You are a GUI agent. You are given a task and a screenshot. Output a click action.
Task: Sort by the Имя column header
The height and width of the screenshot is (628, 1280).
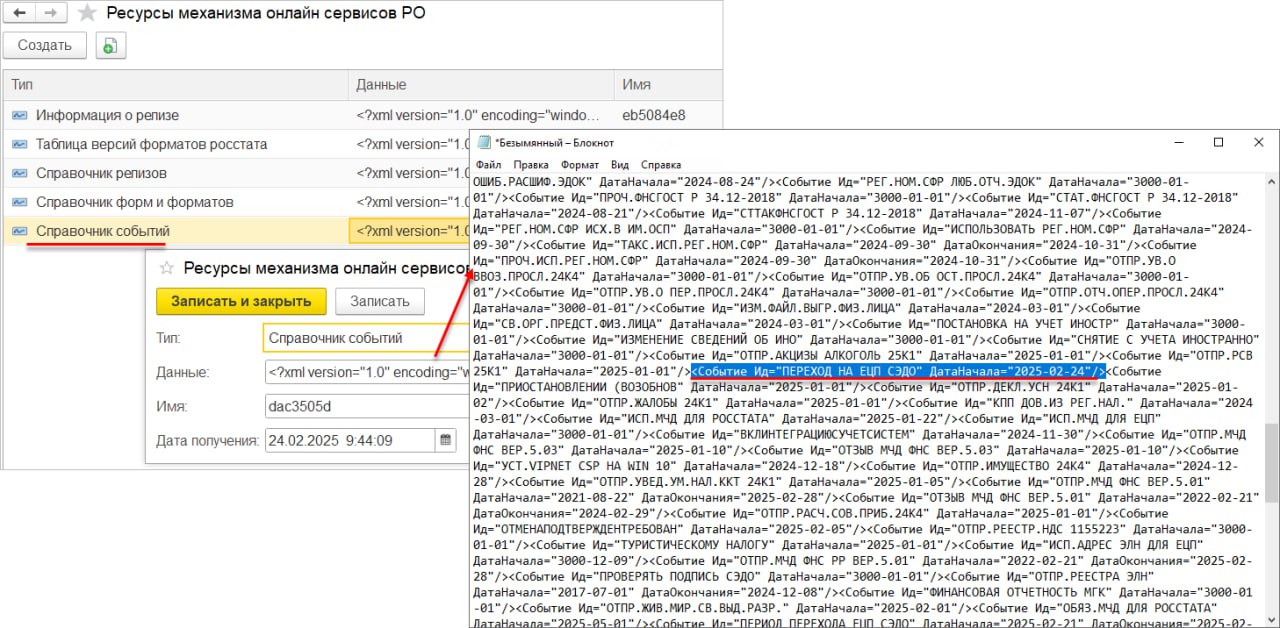(x=668, y=85)
